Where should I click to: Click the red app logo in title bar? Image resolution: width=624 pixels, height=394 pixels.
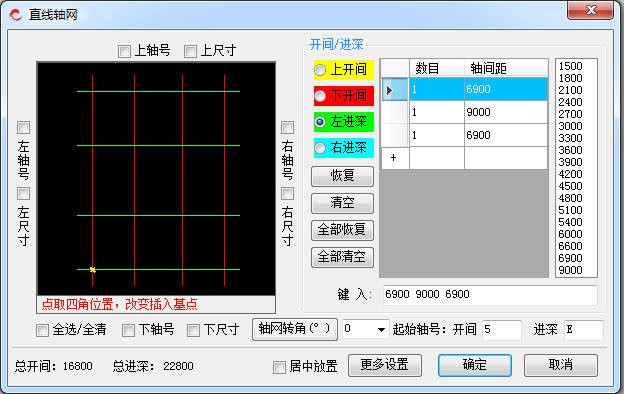15,15
